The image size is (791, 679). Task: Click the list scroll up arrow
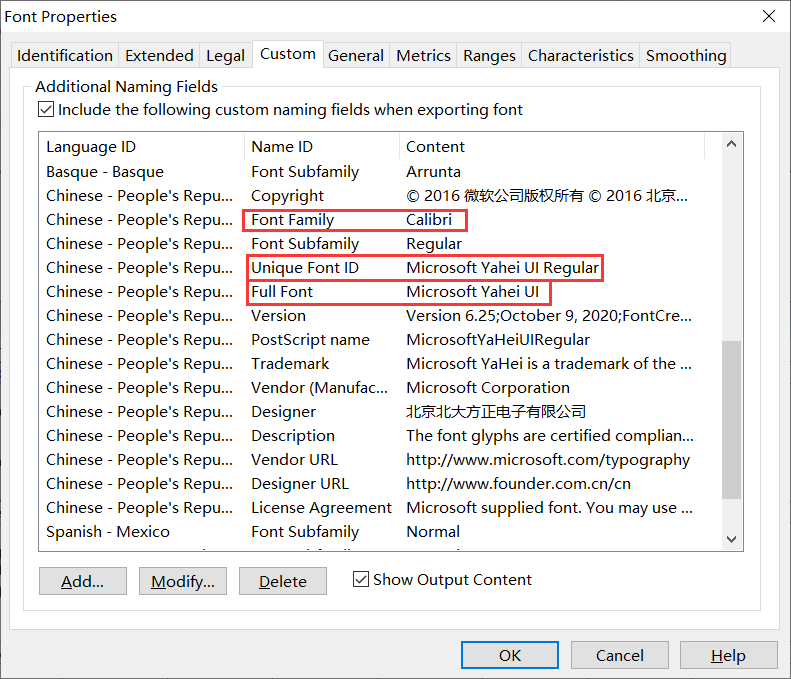pyautogui.click(x=731, y=144)
